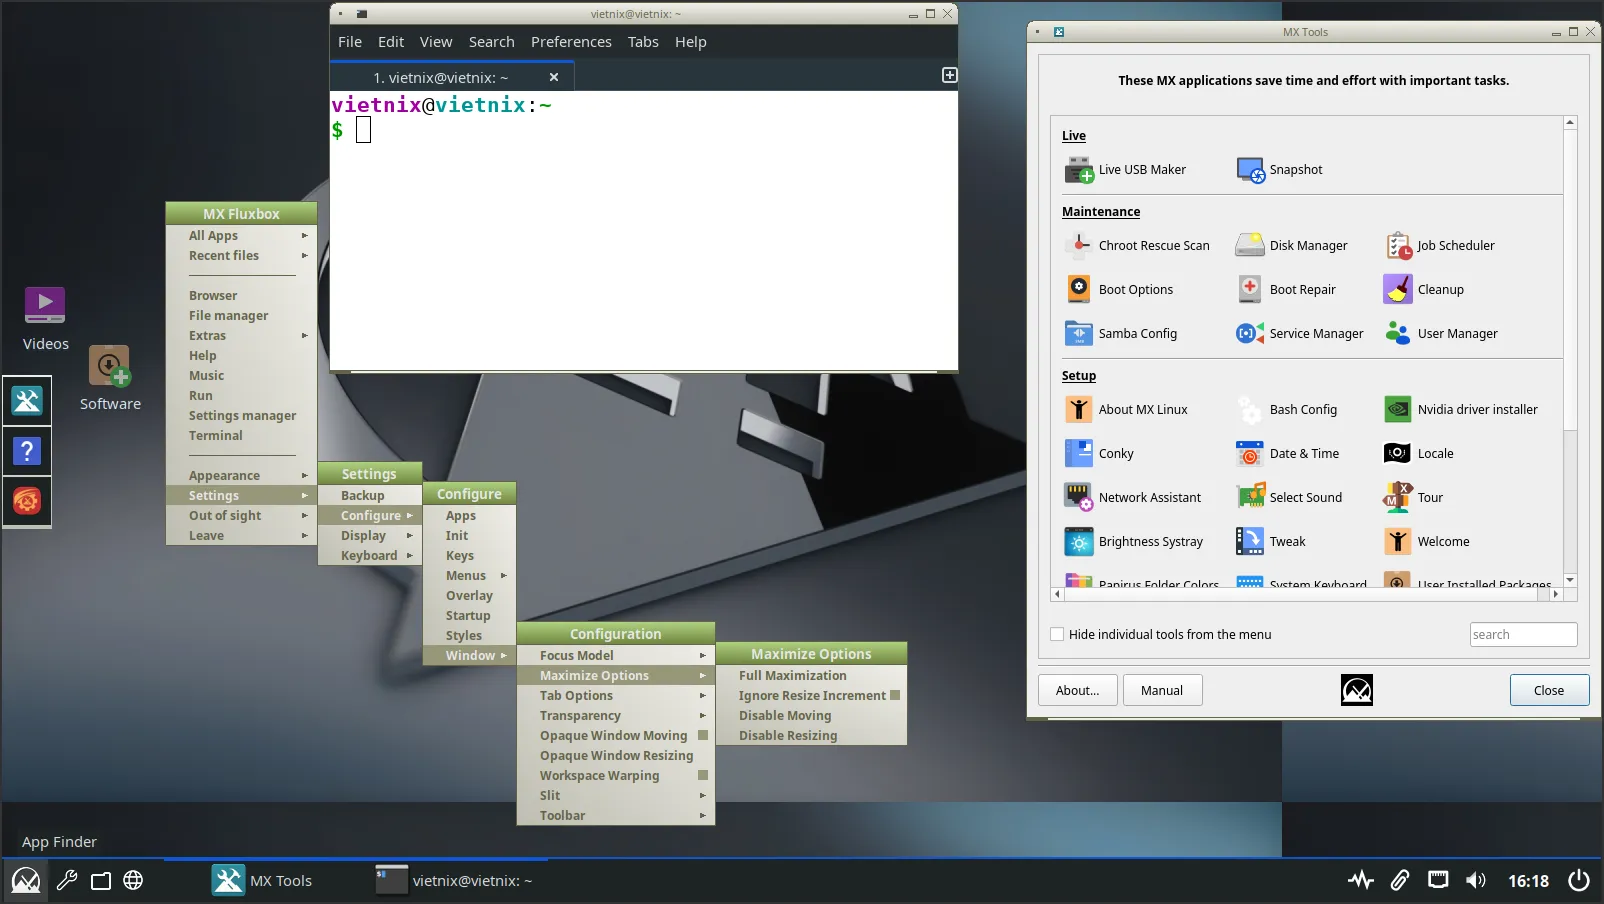
Task: Open Live USB Maker tool
Action: click(1126, 170)
